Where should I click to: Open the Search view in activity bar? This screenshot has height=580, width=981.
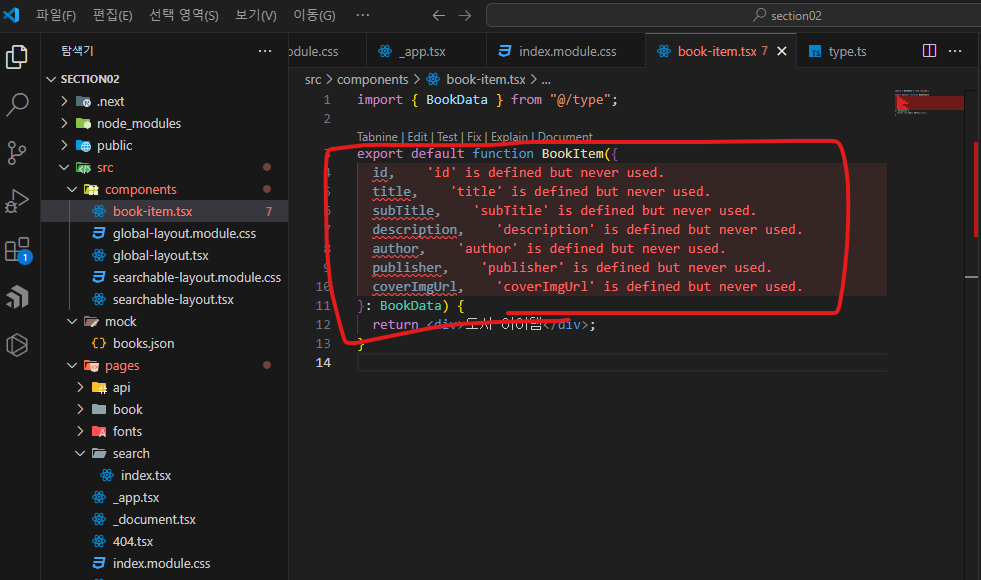pyautogui.click(x=17, y=104)
